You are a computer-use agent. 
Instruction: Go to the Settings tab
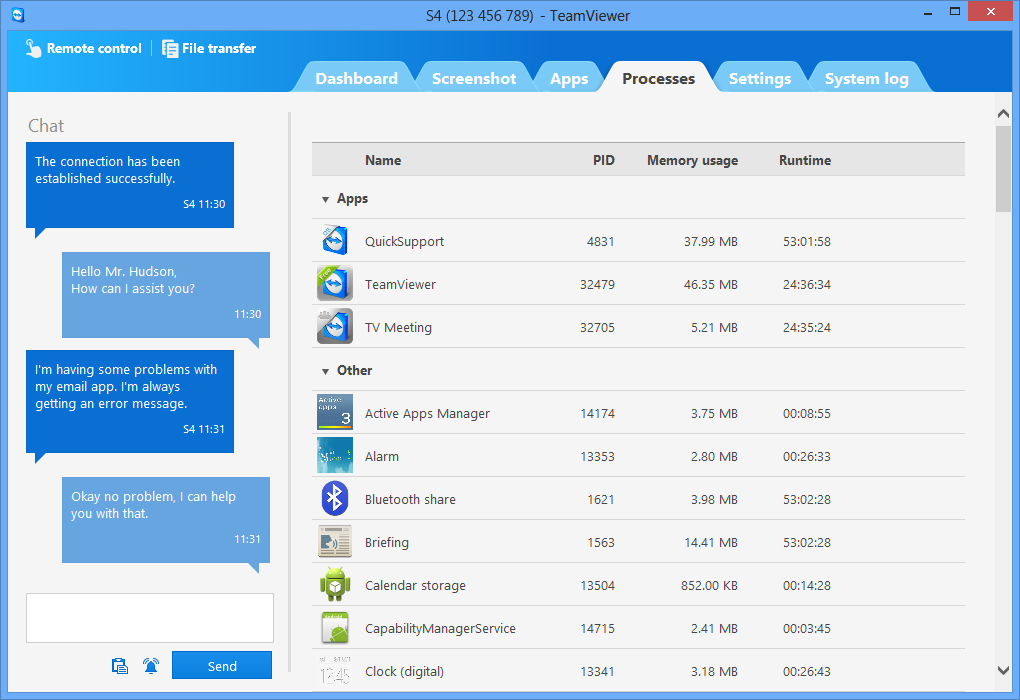tap(760, 78)
